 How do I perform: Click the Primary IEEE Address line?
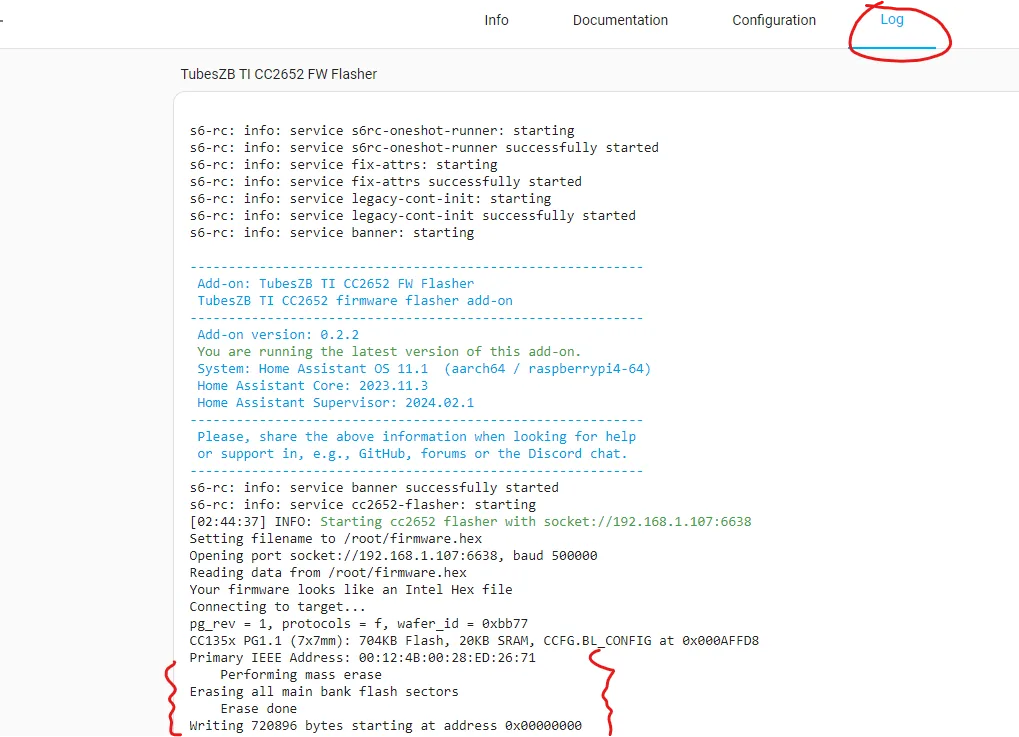point(362,658)
